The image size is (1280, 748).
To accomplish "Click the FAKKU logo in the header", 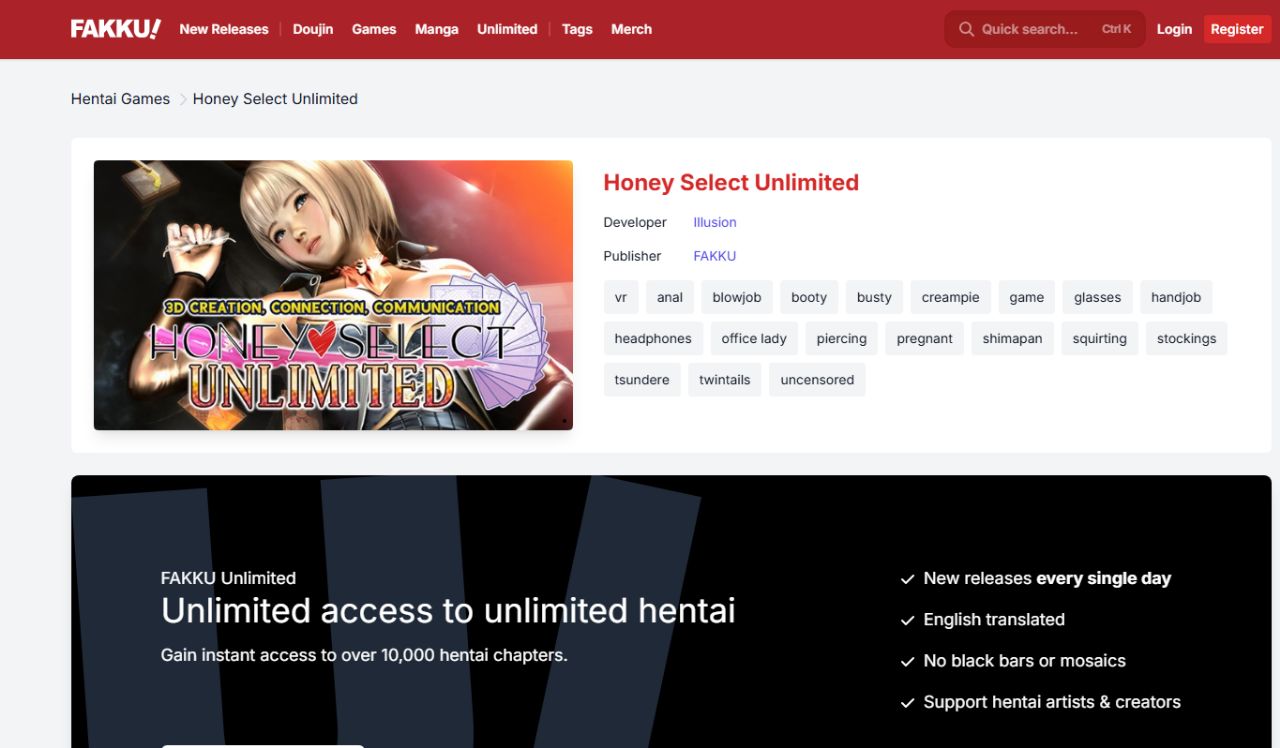I will 116,29.
